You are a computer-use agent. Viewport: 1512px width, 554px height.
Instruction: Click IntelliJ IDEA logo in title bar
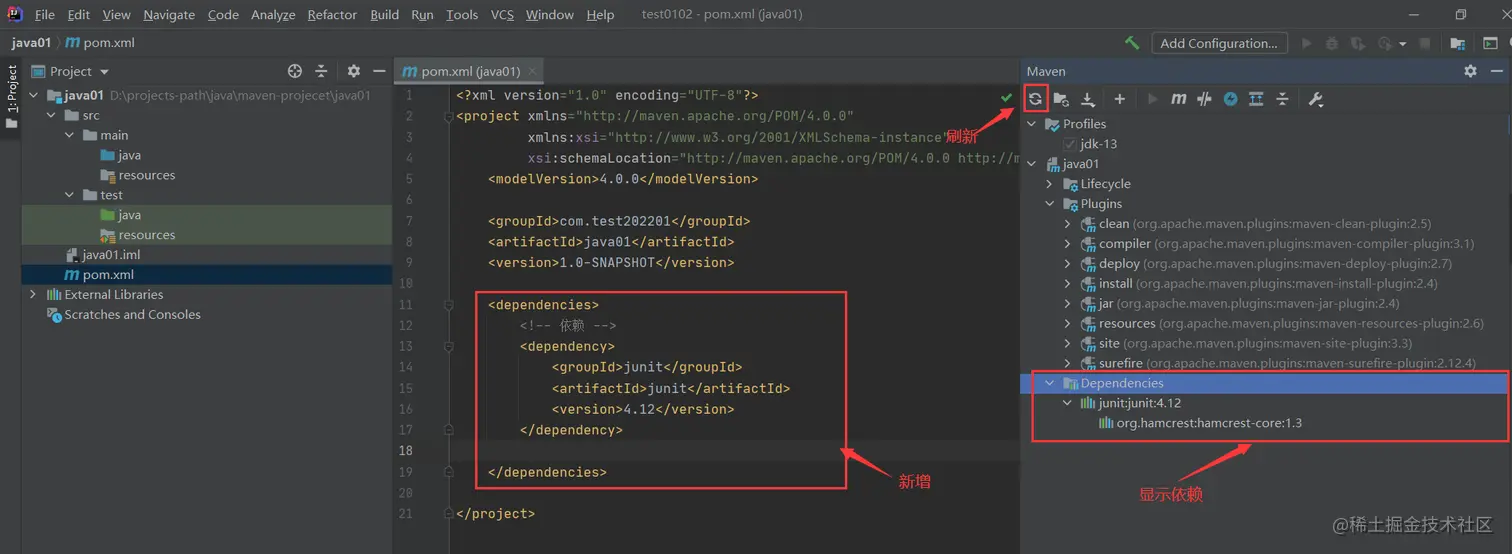point(15,14)
